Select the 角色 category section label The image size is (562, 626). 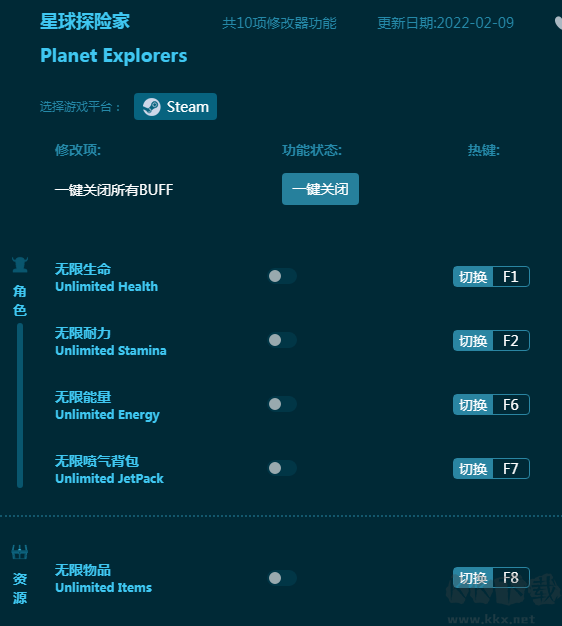pyautogui.click(x=20, y=301)
